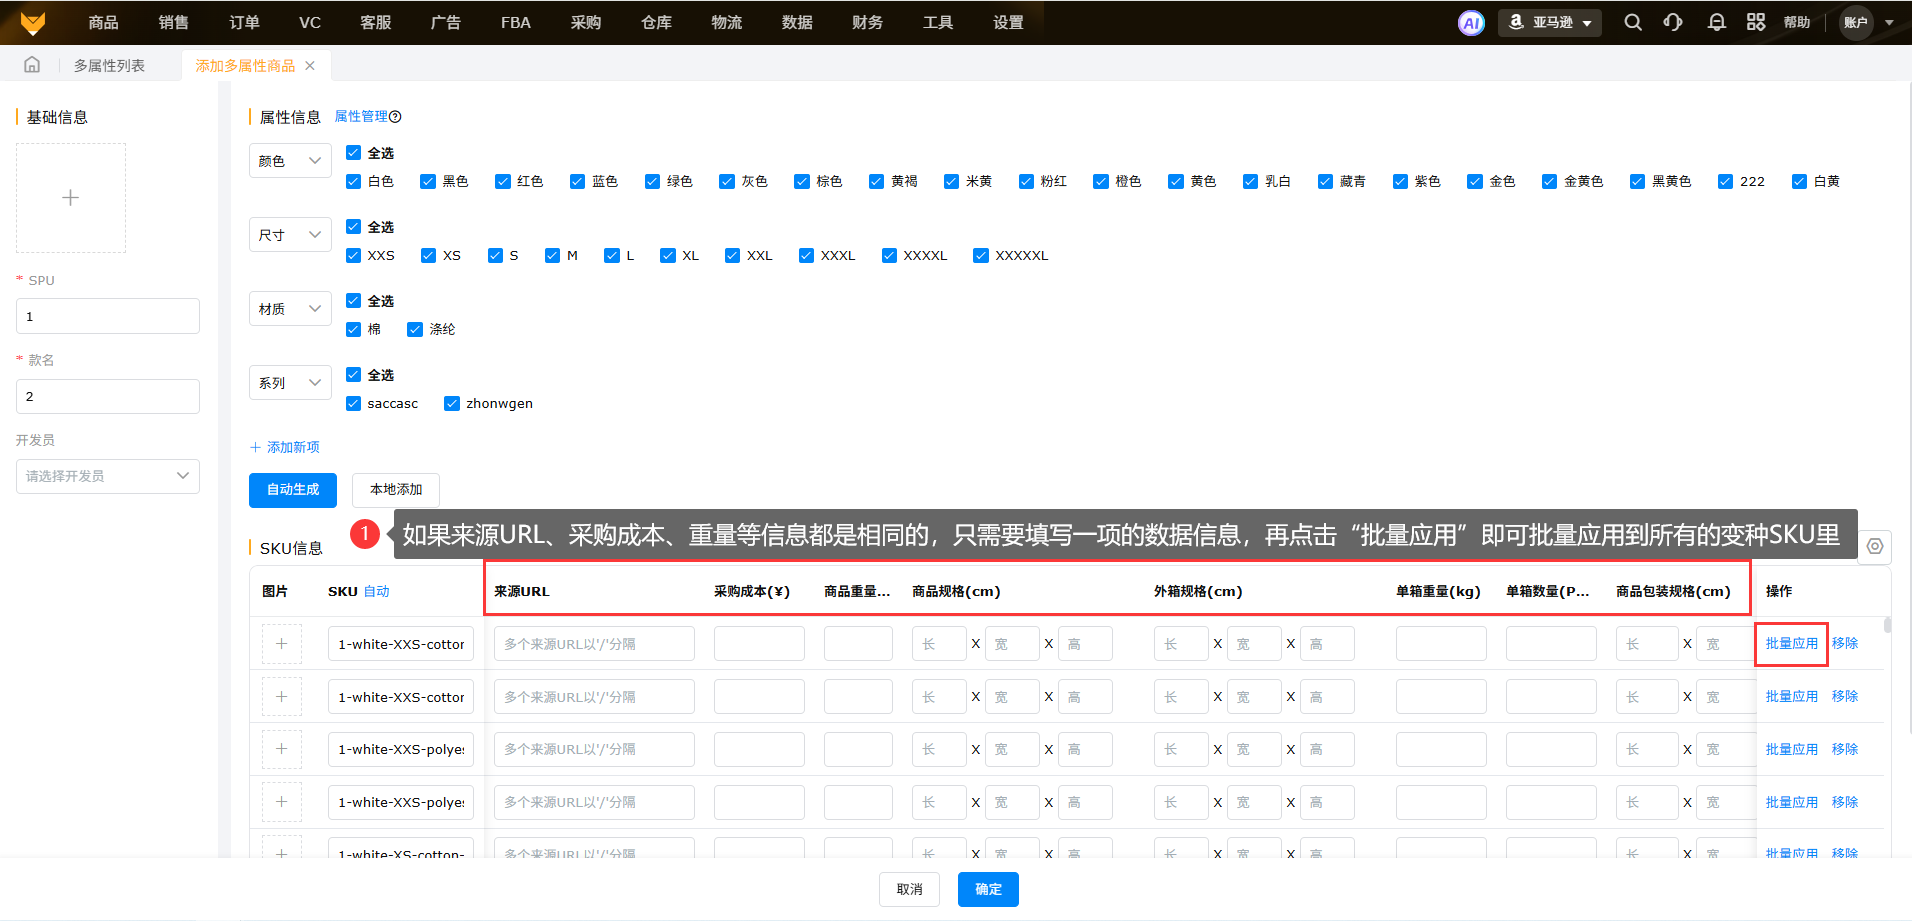Close the 添加多属性商品 tab
The height and width of the screenshot is (921, 1912).
(x=310, y=66)
